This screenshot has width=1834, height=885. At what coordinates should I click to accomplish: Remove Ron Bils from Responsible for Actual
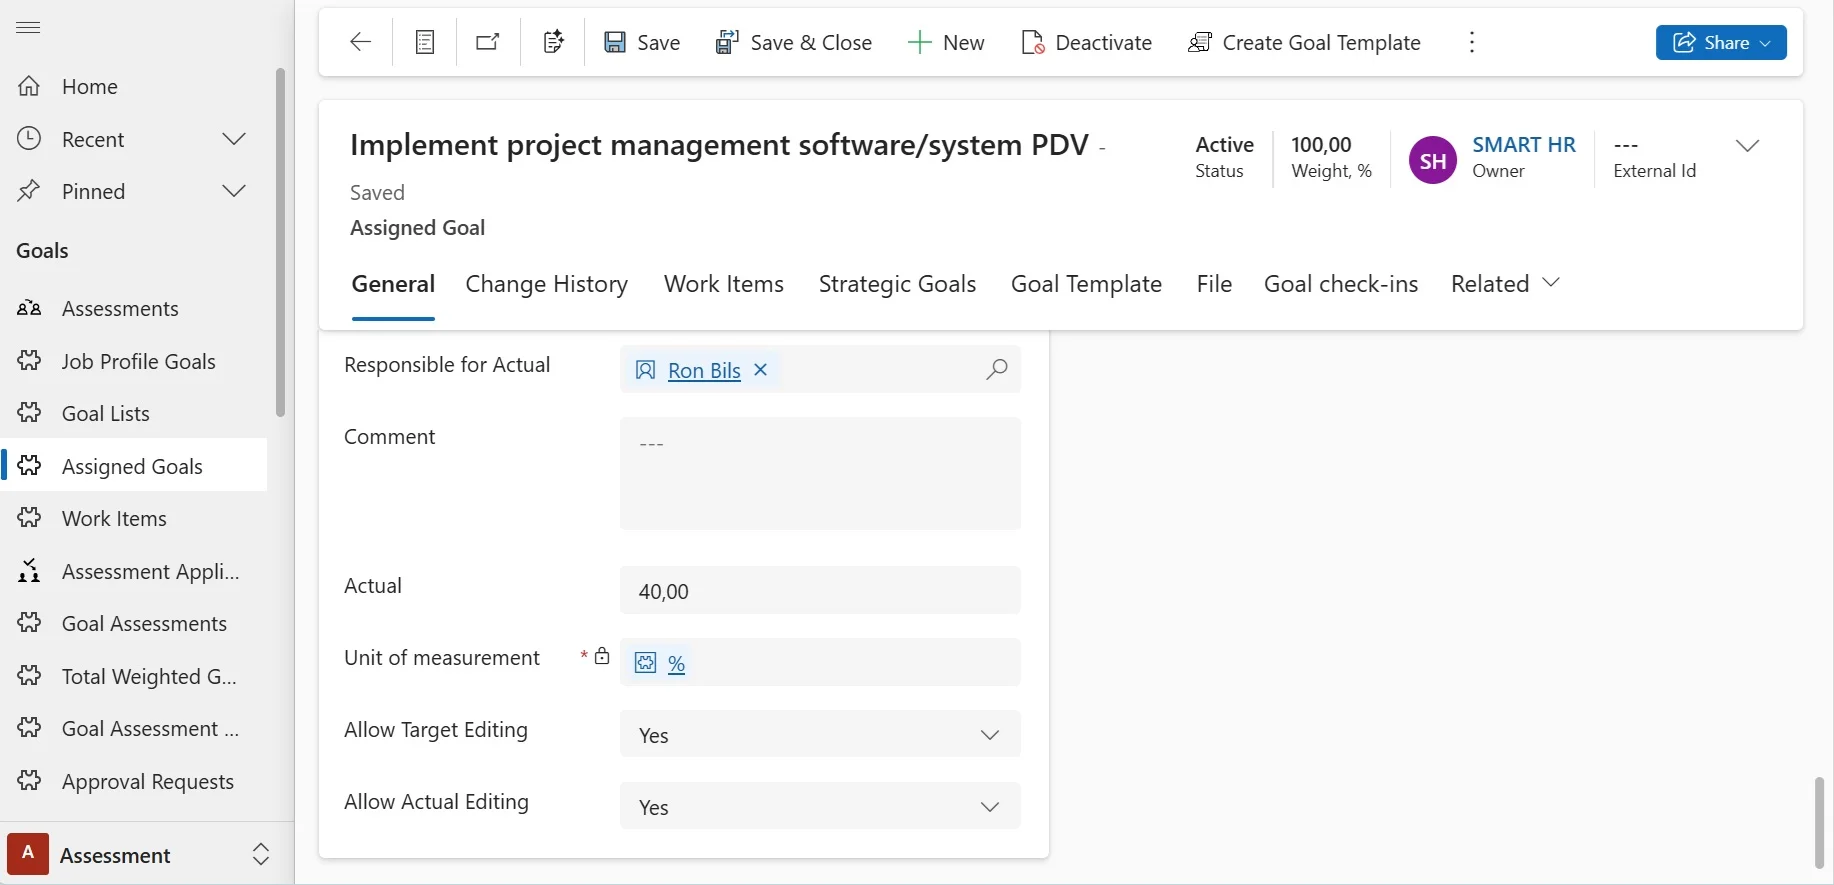click(x=761, y=370)
